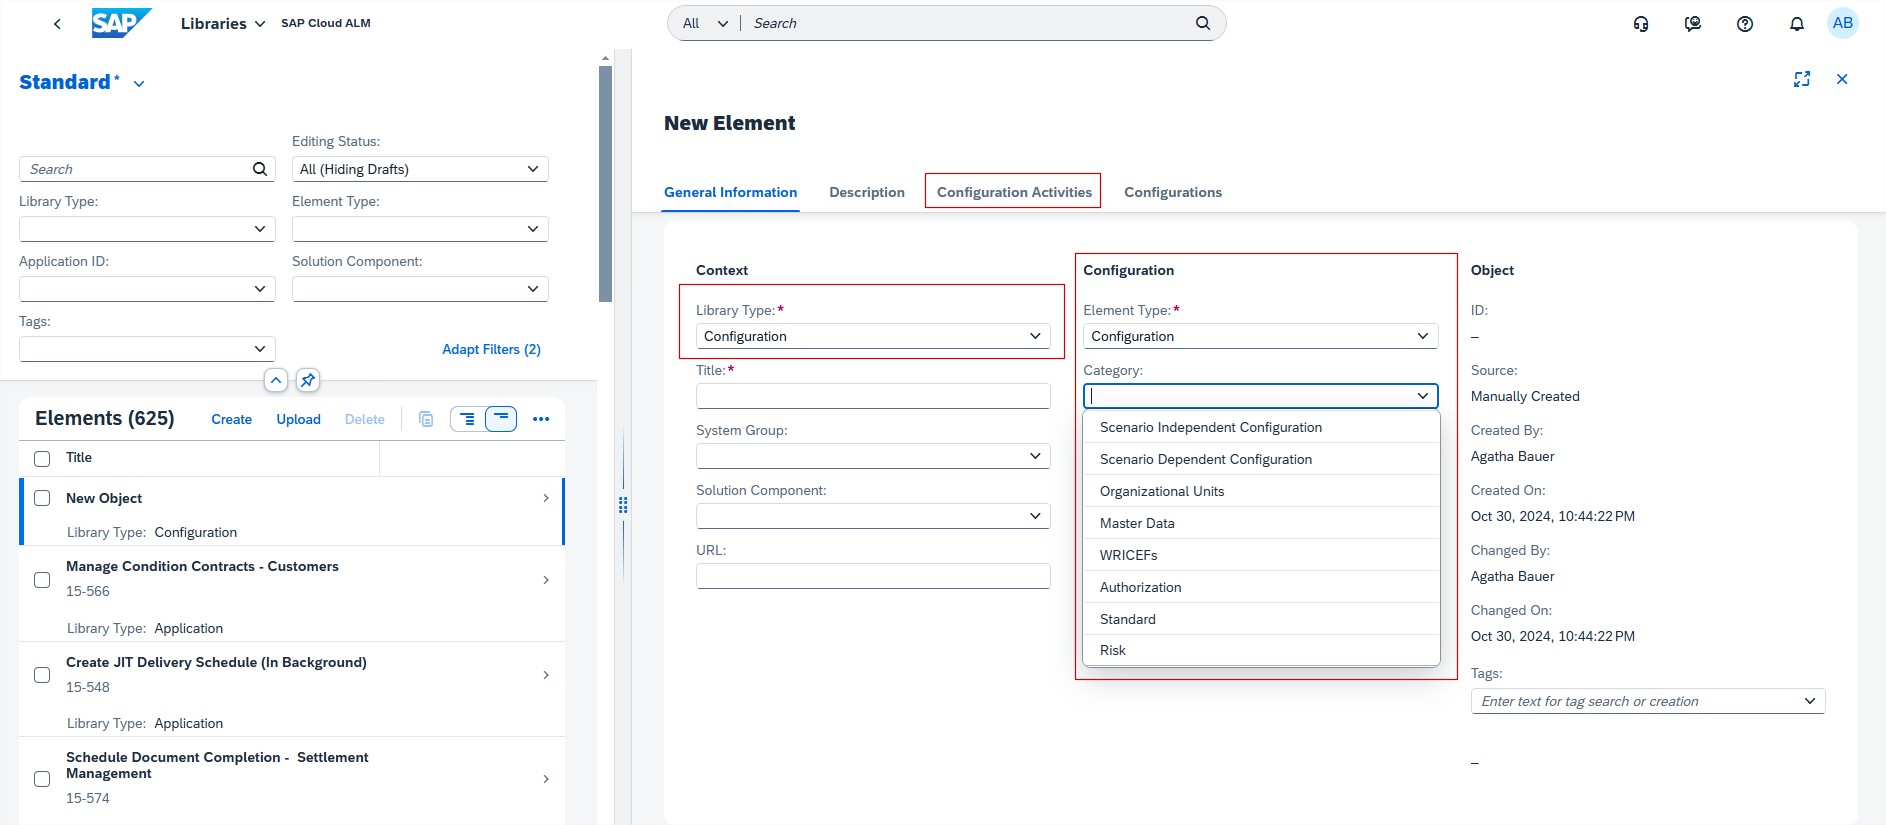Click the search magnifier in top bar
The width and height of the screenshot is (1886, 825).
[1202, 23]
